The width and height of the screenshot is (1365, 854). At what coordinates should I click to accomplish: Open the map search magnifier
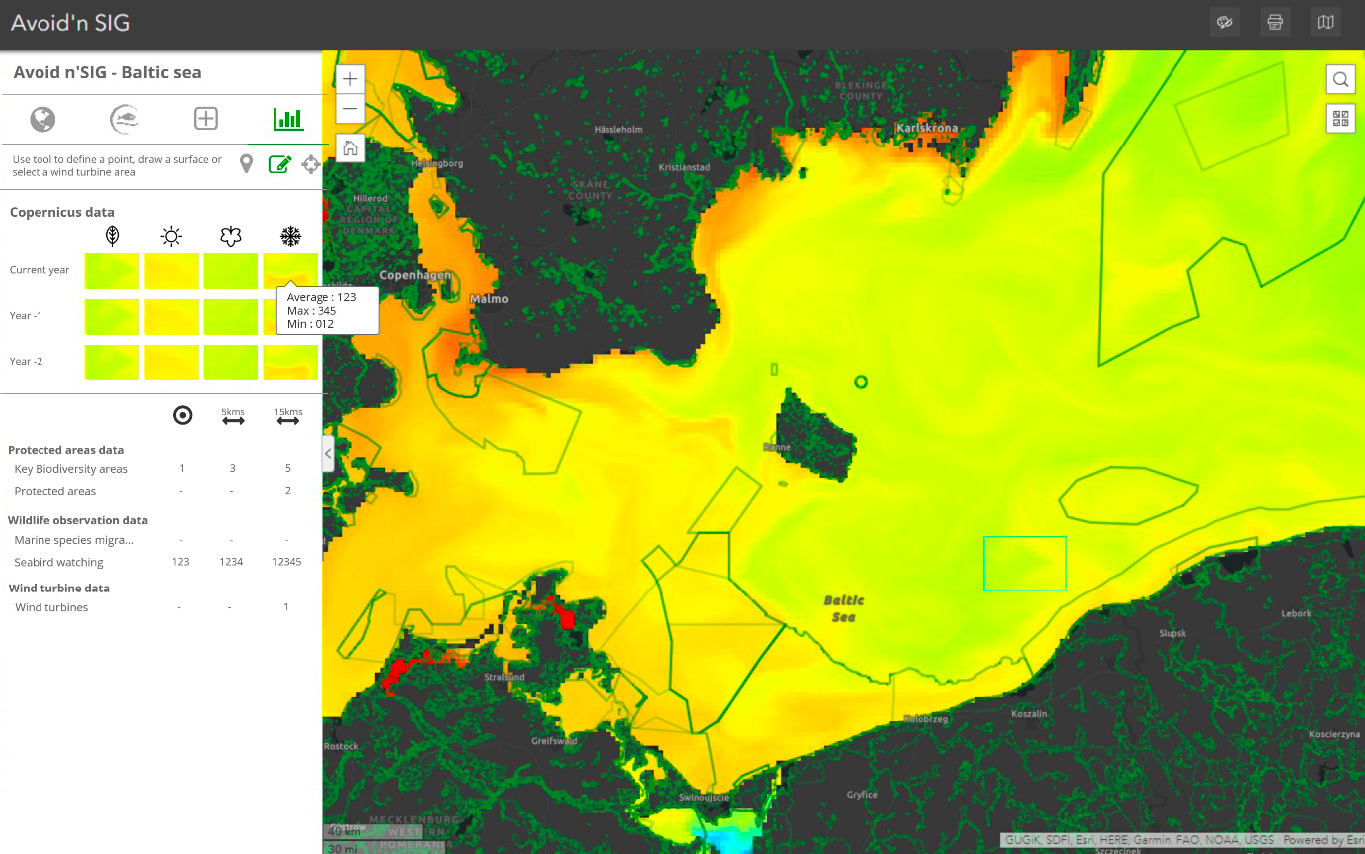[1340, 79]
